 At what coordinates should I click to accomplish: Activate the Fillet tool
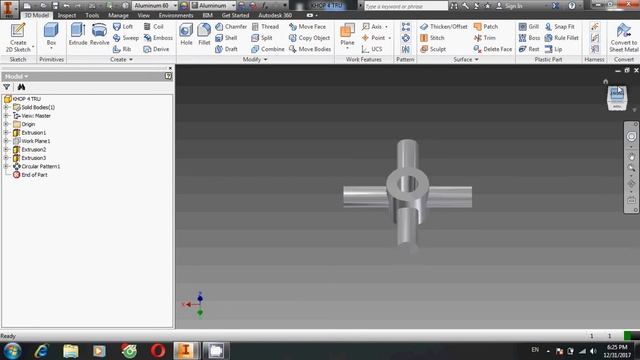click(x=204, y=34)
